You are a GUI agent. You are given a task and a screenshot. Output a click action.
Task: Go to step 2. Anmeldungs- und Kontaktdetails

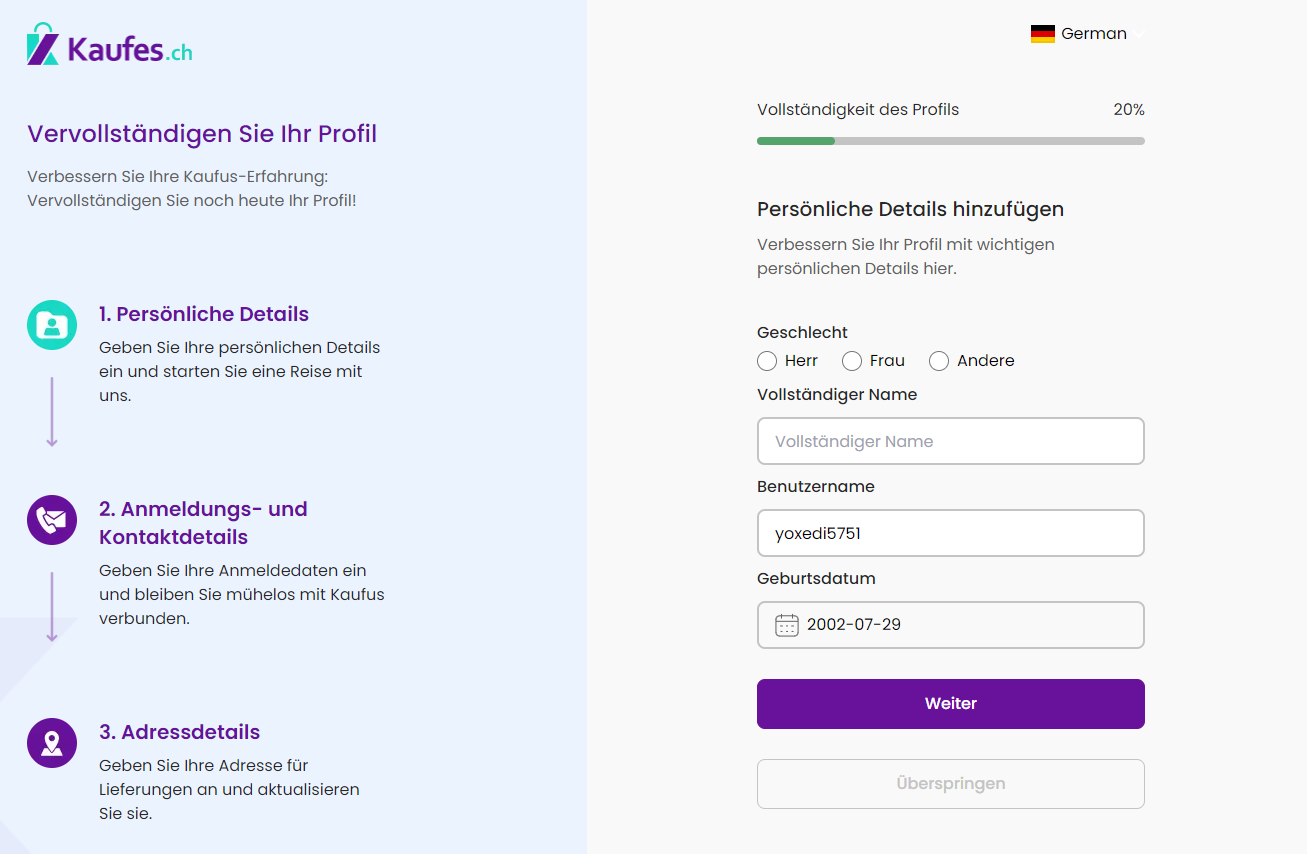pyautogui.click(x=203, y=523)
